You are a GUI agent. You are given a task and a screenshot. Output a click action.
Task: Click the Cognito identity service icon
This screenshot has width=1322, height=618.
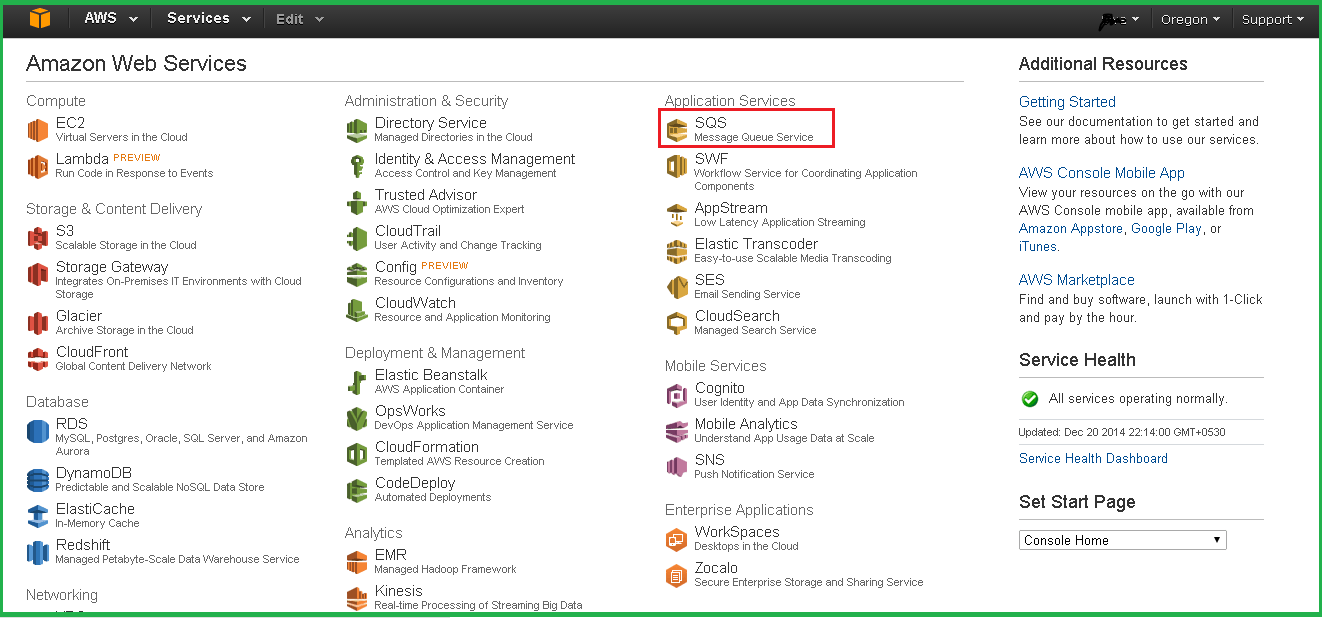coord(676,394)
